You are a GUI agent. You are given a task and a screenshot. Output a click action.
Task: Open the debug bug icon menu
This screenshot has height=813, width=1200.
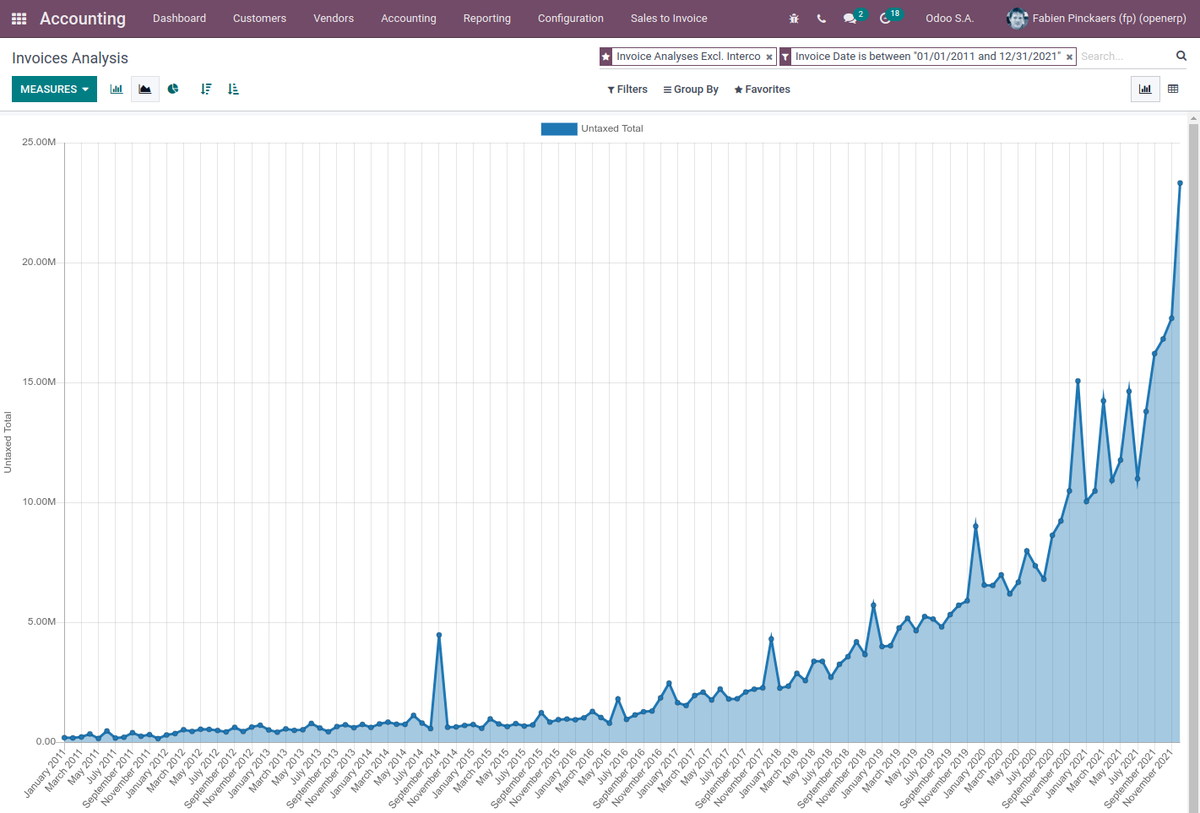(x=794, y=18)
